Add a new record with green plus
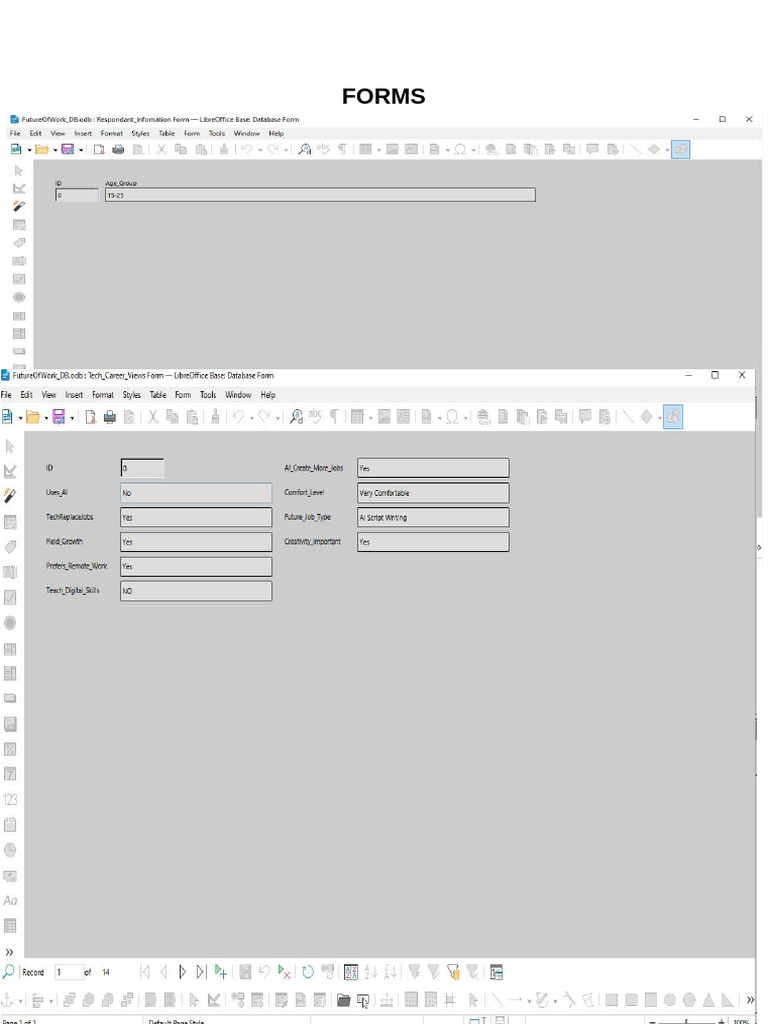This screenshot has height=1024, width=768. pos(221,972)
